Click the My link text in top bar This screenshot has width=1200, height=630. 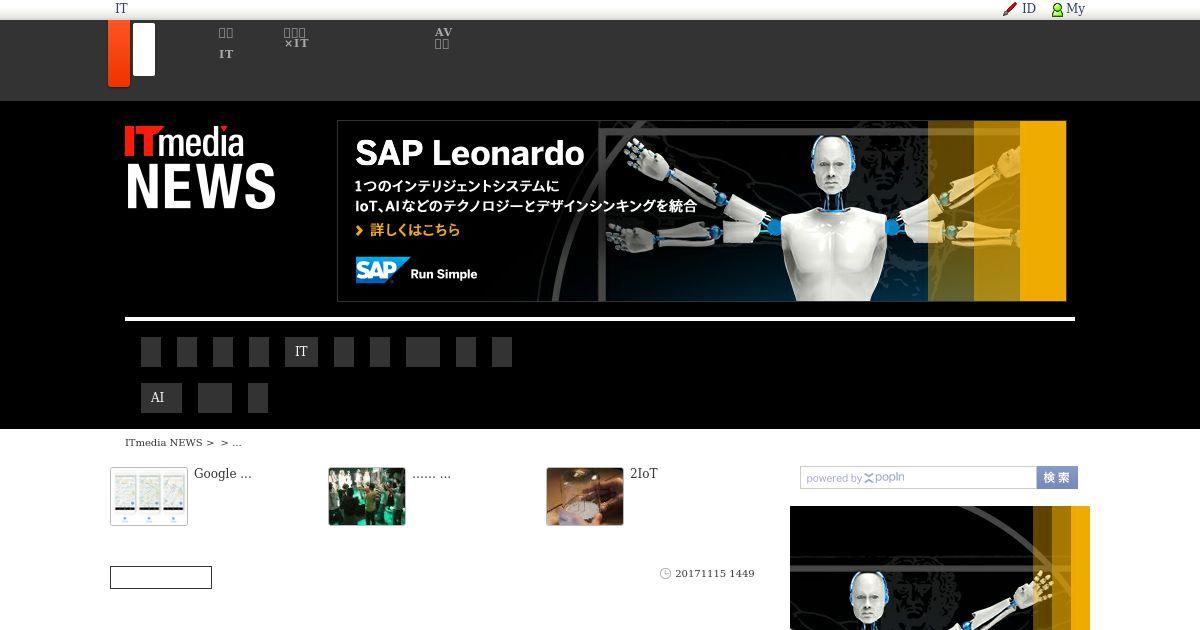click(1075, 9)
